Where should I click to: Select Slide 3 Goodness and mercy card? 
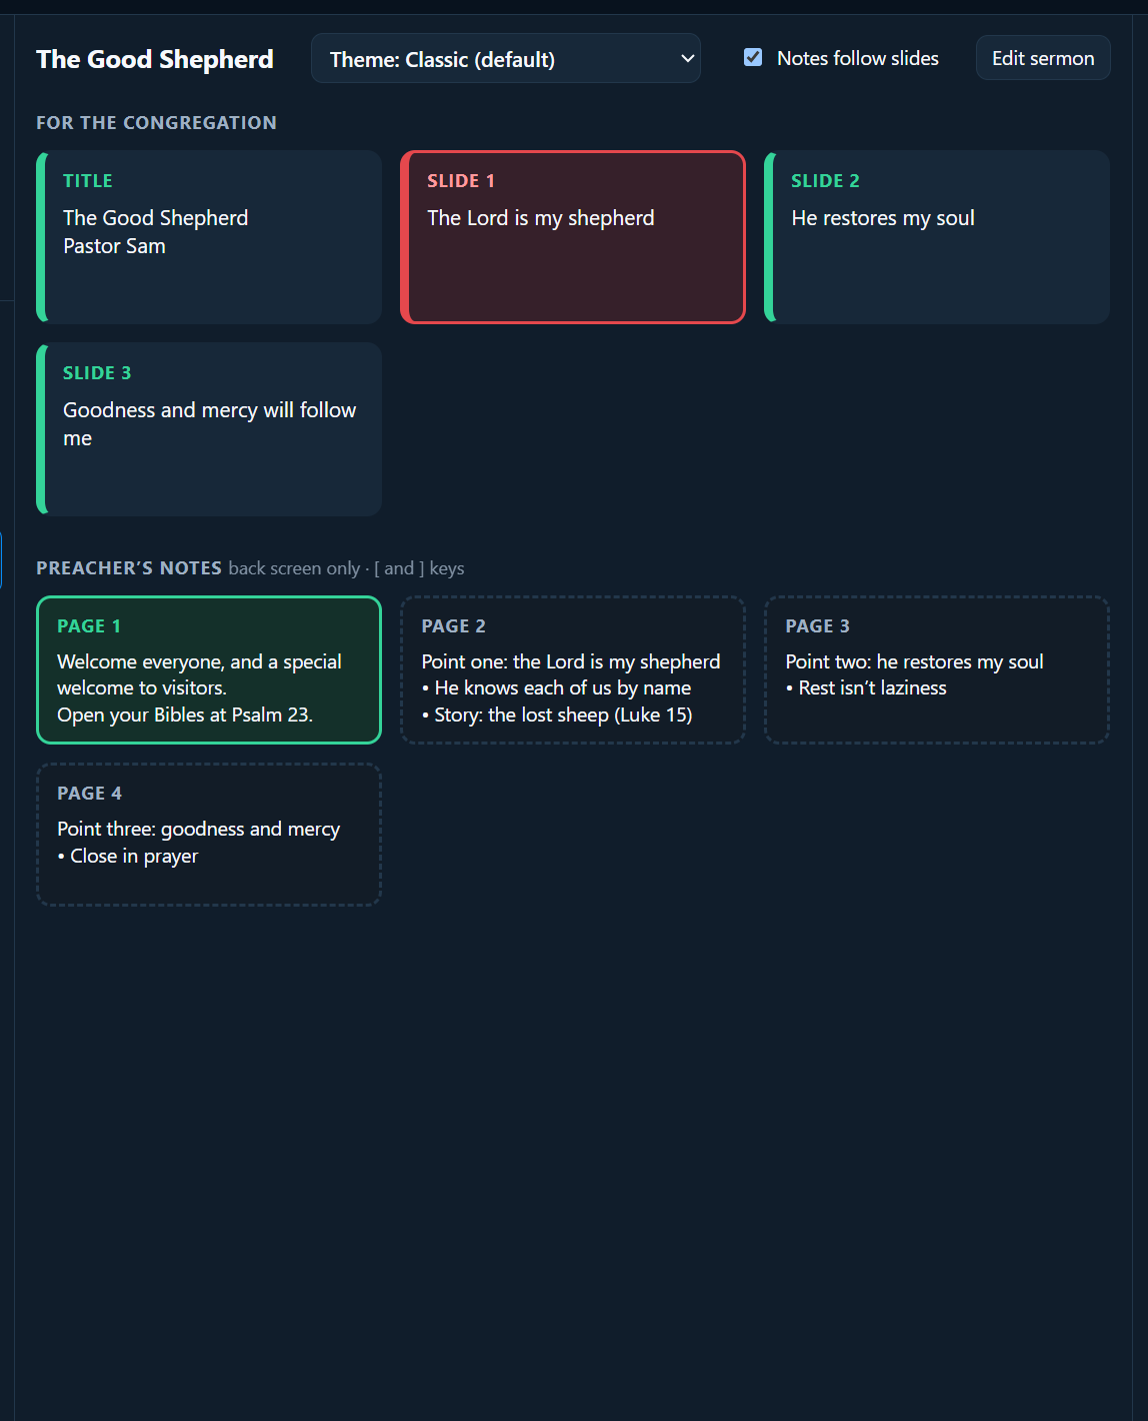(x=209, y=429)
